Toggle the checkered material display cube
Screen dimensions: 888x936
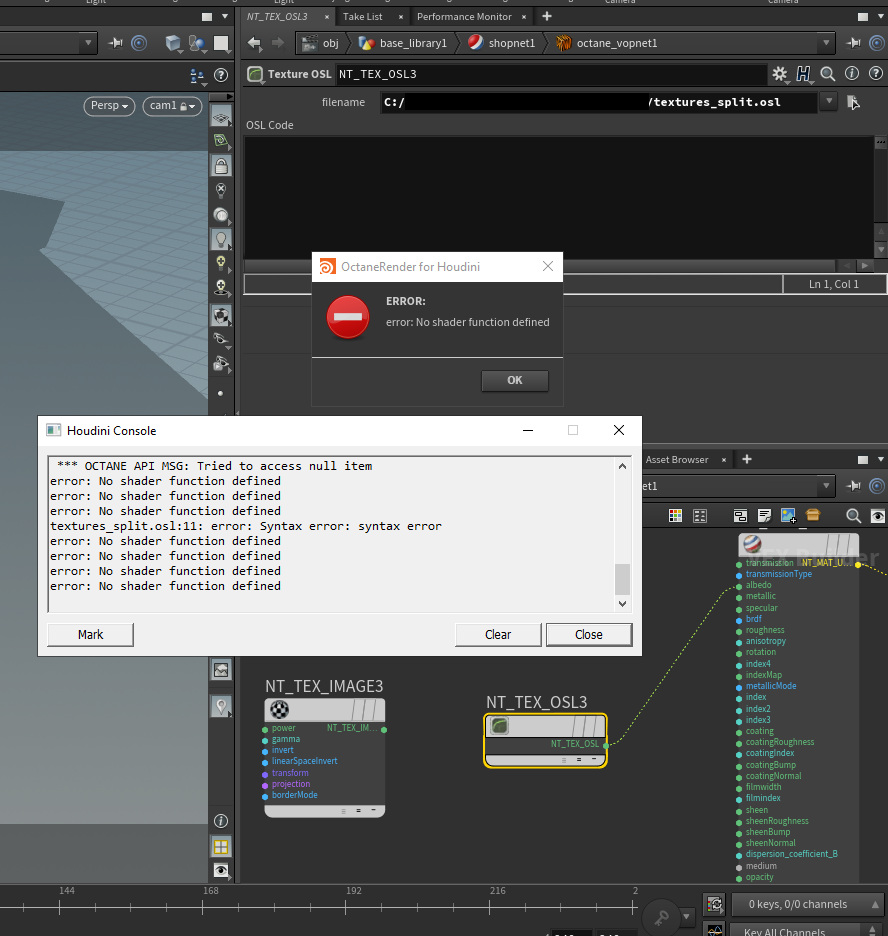pyautogui.click(x=221, y=315)
